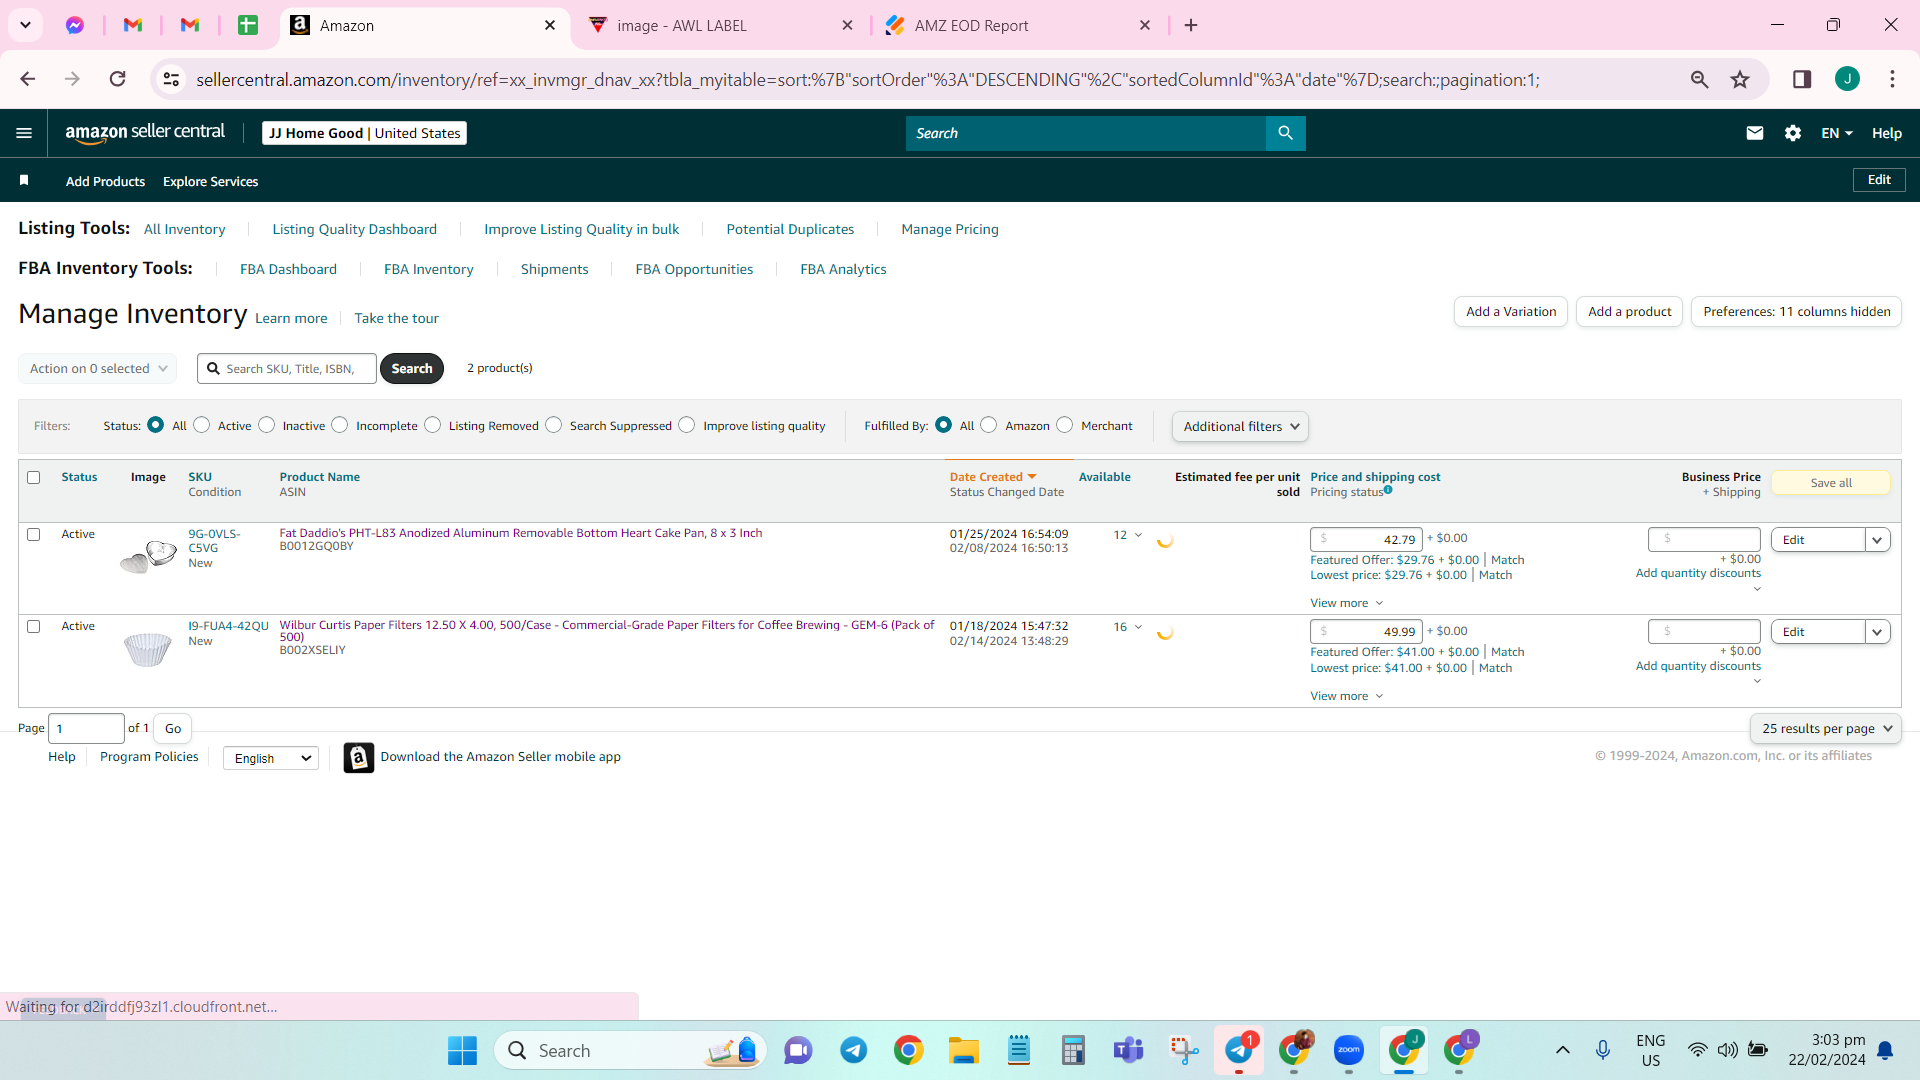This screenshot has width=1920, height=1080.
Task: Click the black Search button for inventory
Action: coord(412,368)
